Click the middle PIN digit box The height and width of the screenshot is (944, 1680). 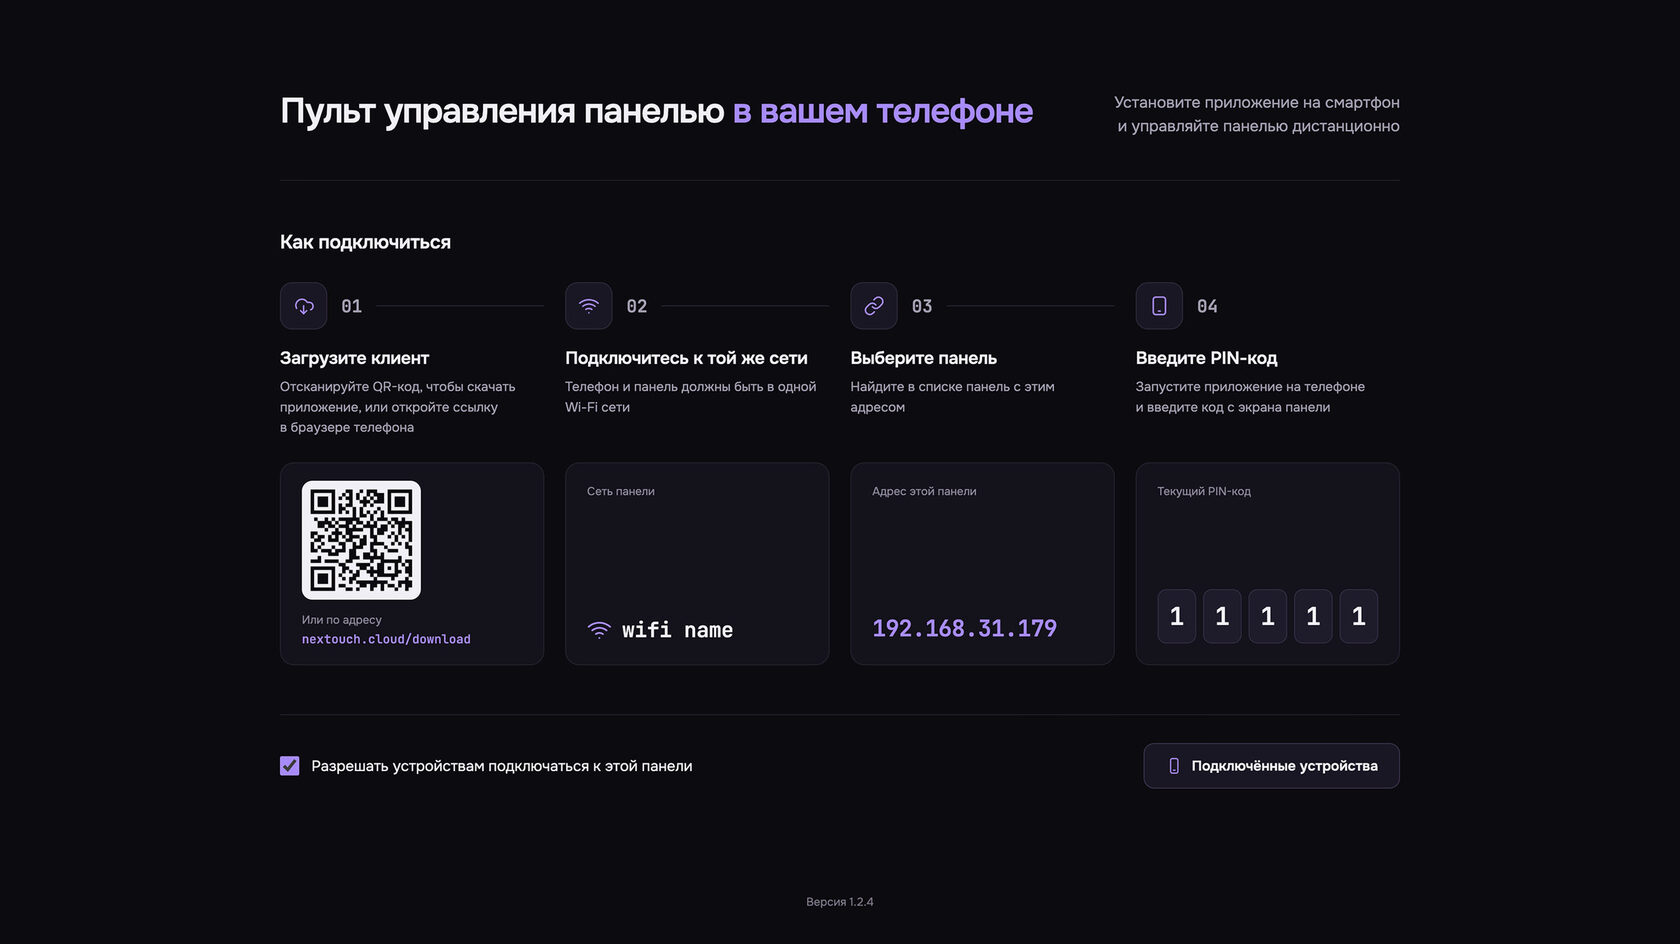(x=1268, y=616)
